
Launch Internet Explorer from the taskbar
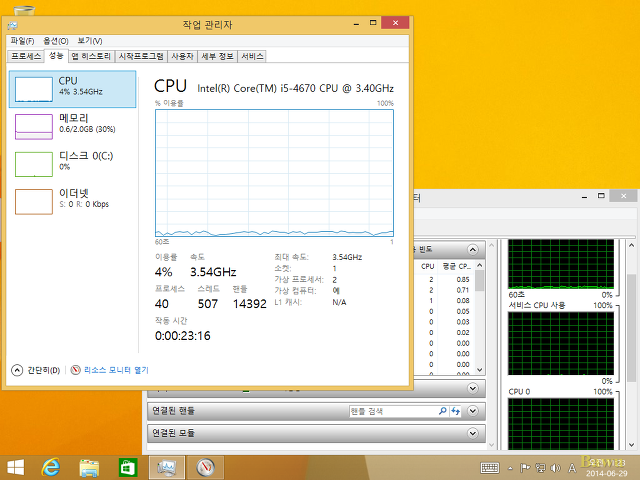51,467
